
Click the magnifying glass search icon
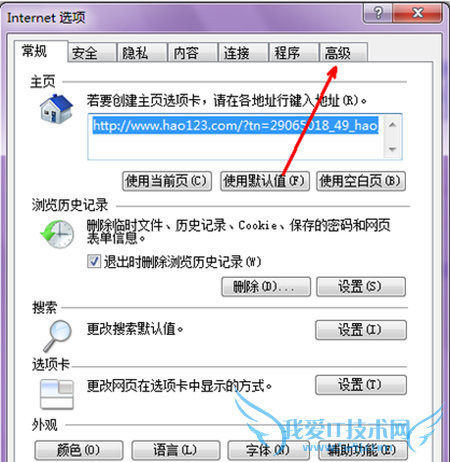click(x=57, y=336)
